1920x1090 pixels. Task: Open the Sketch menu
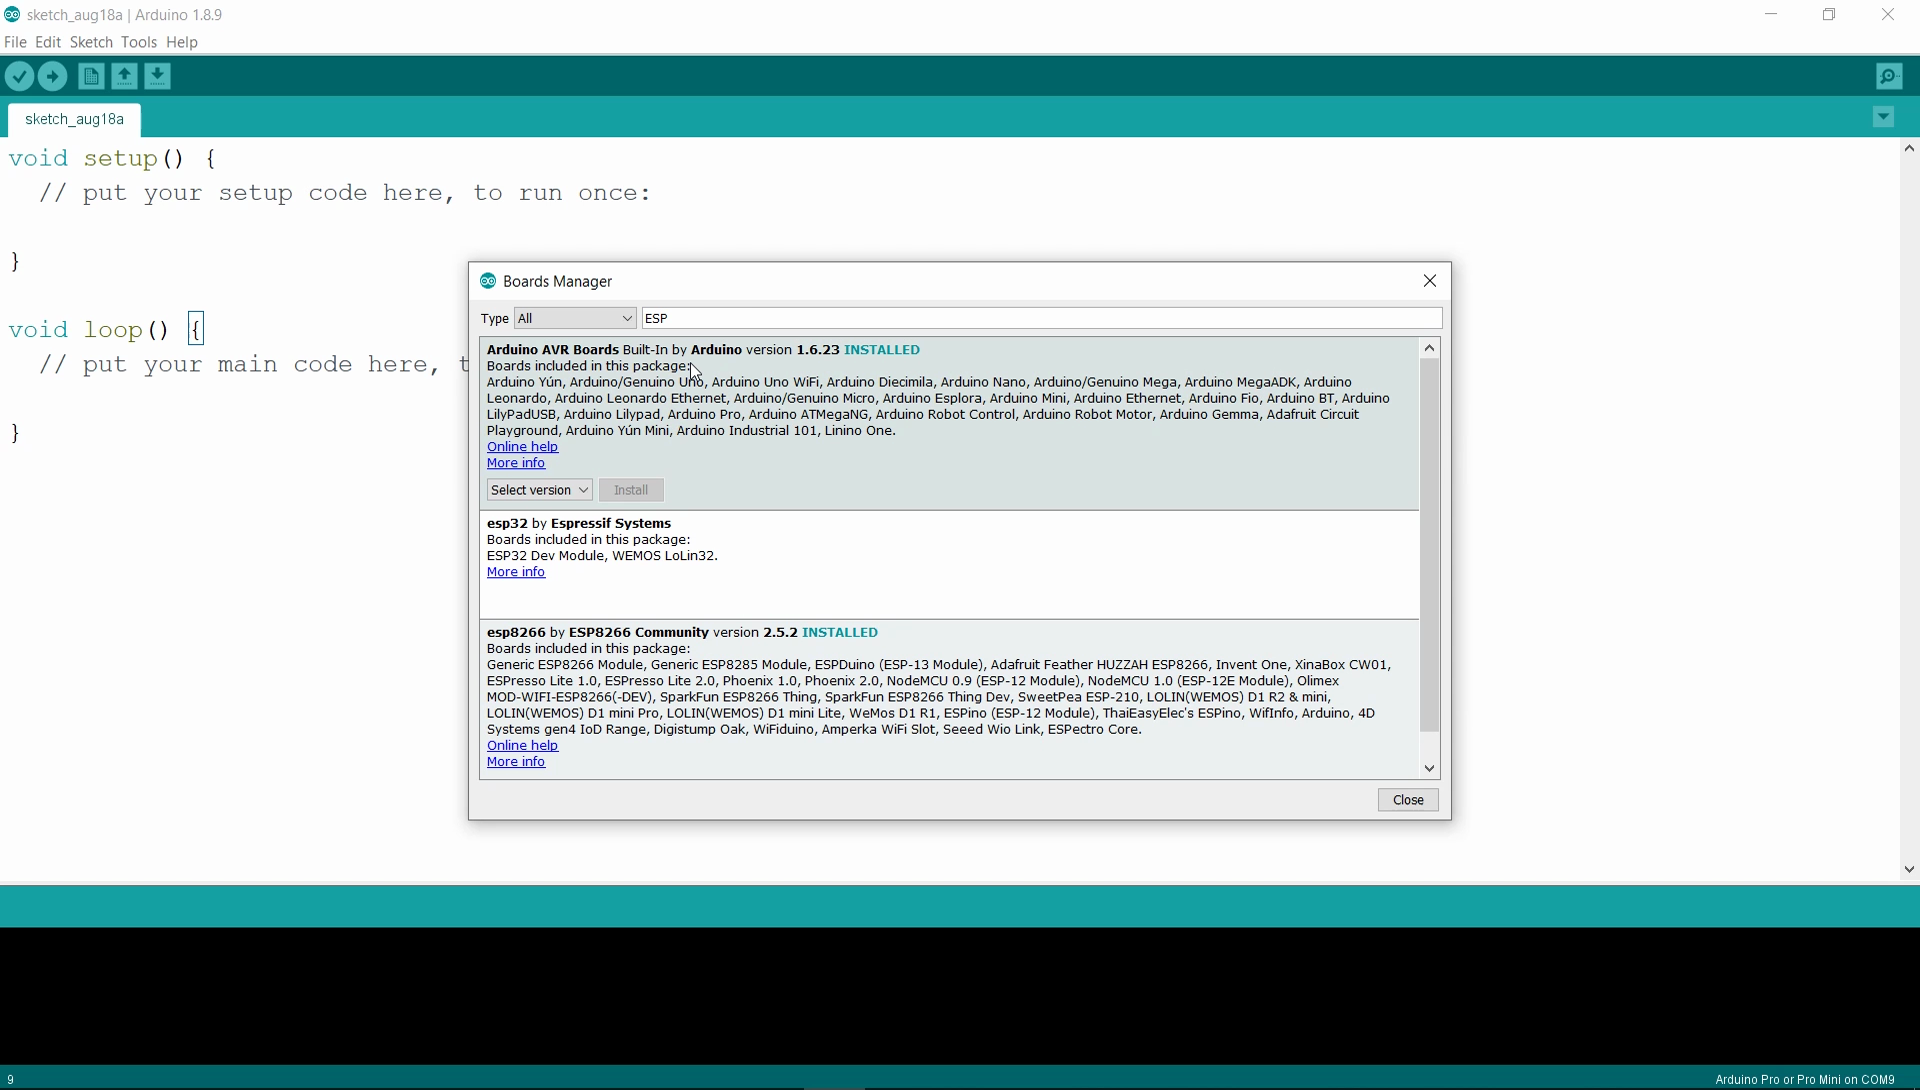(x=91, y=42)
